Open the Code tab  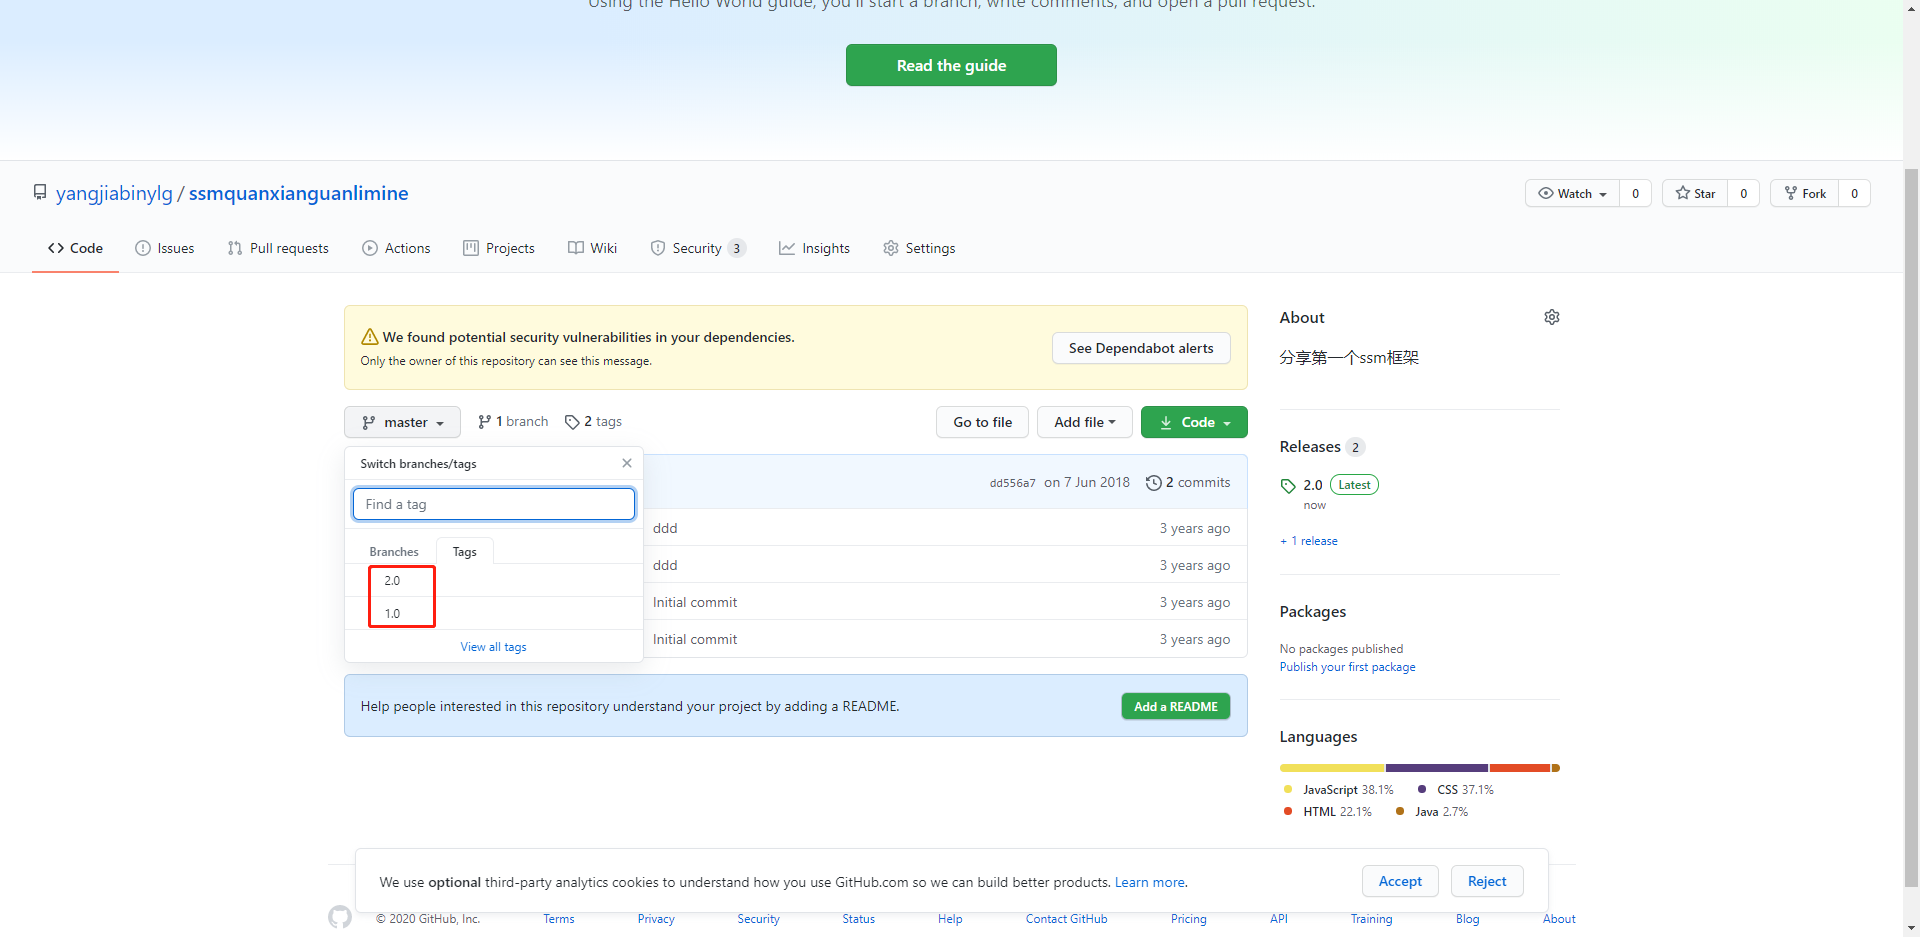click(x=75, y=248)
